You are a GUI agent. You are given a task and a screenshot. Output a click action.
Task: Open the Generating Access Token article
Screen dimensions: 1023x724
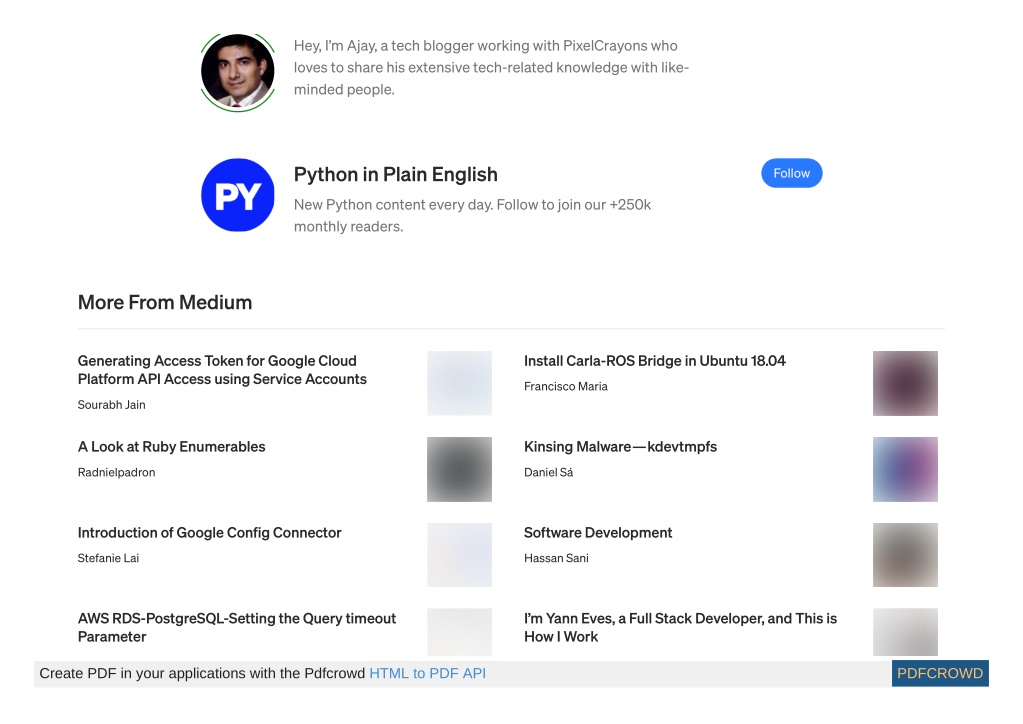[x=222, y=370]
